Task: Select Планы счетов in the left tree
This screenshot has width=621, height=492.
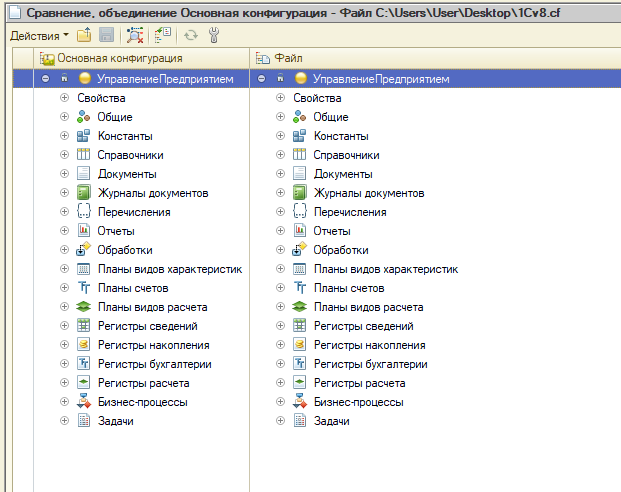Action: point(133,288)
